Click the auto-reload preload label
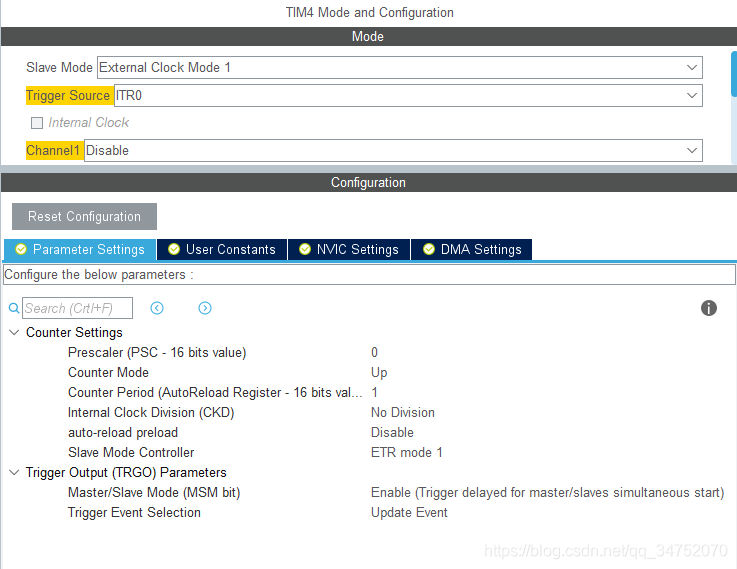Screen dimensions: 737x569 pyautogui.click(x=123, y=432)
